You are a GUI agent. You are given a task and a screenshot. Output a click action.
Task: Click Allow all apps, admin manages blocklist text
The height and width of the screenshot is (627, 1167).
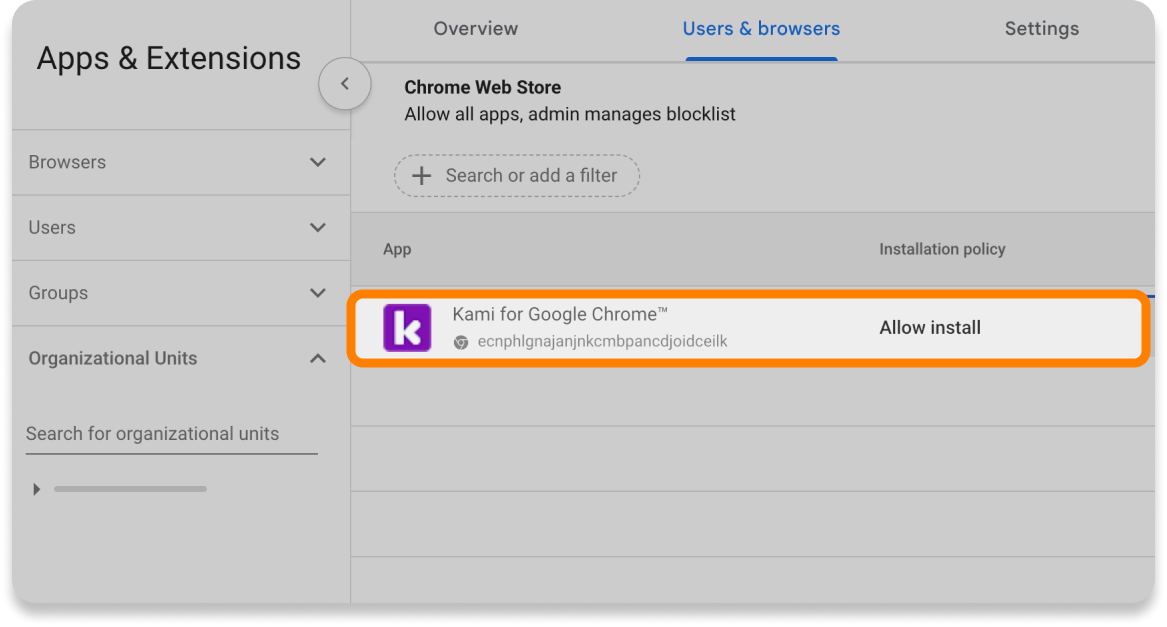click(x=569, y=115)
